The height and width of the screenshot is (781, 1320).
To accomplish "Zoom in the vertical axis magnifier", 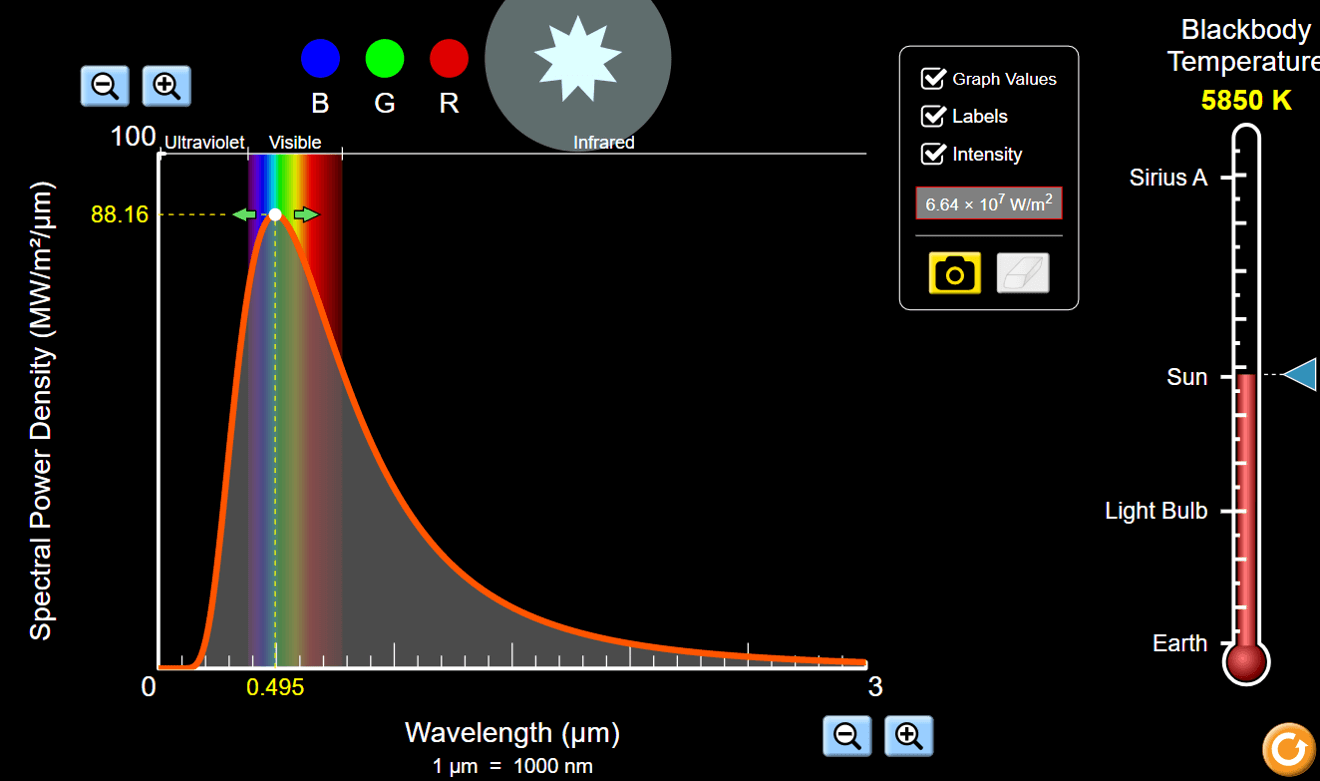I will (x=166, y=86).
